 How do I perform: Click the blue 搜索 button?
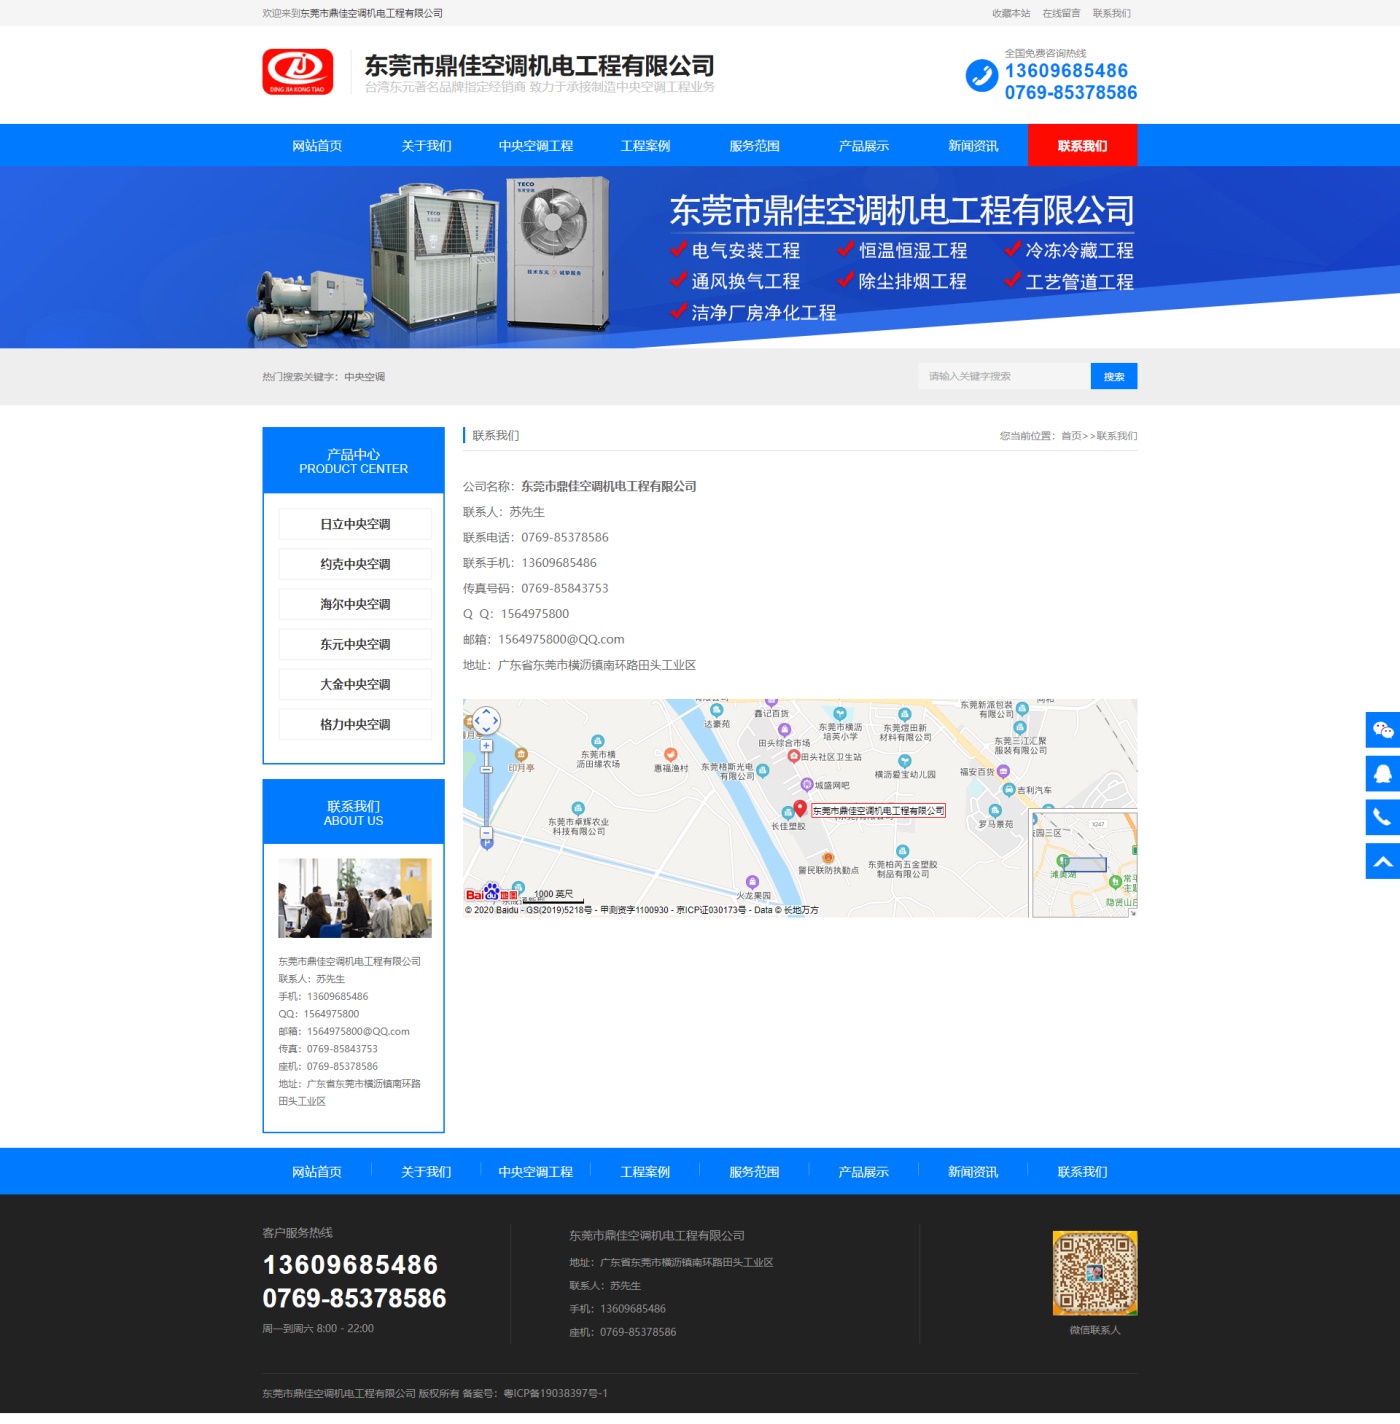[1114, 376]
